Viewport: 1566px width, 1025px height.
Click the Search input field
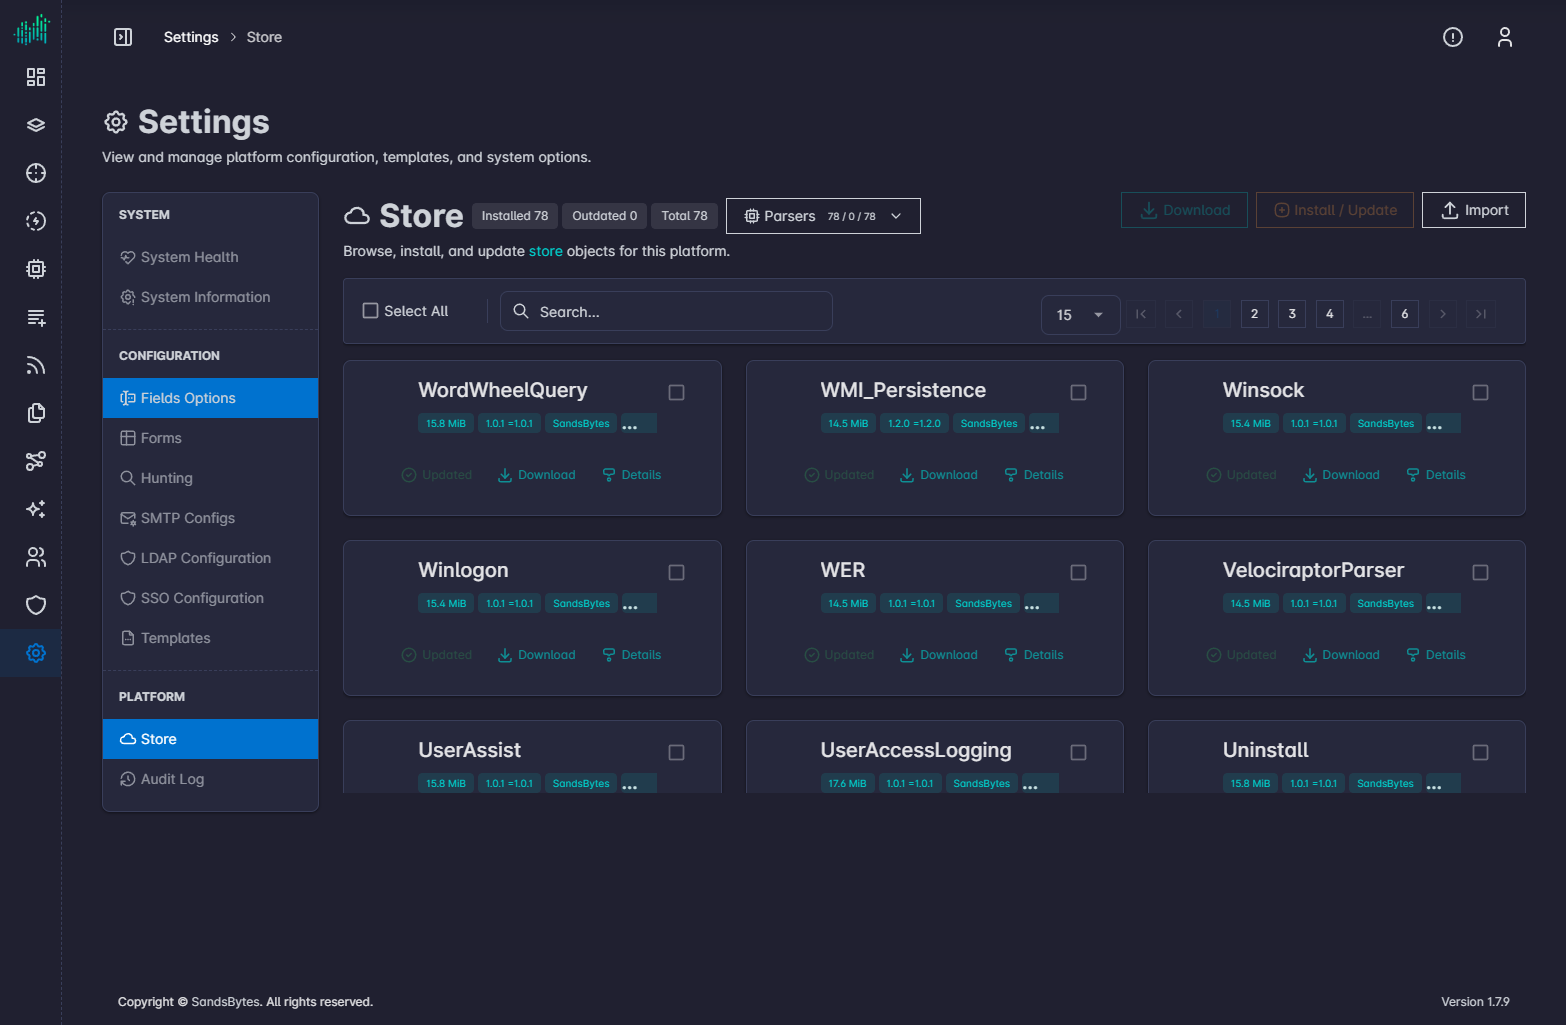click(x=666, y=311)
